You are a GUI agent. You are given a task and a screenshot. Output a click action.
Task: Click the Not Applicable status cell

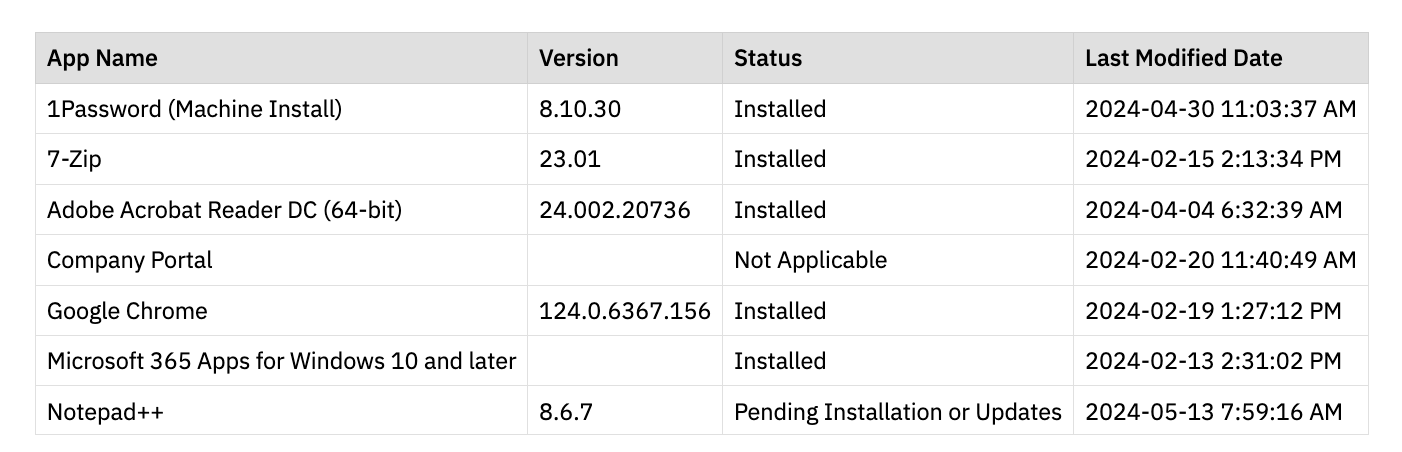pyautogui.click(x=810, y=260)
